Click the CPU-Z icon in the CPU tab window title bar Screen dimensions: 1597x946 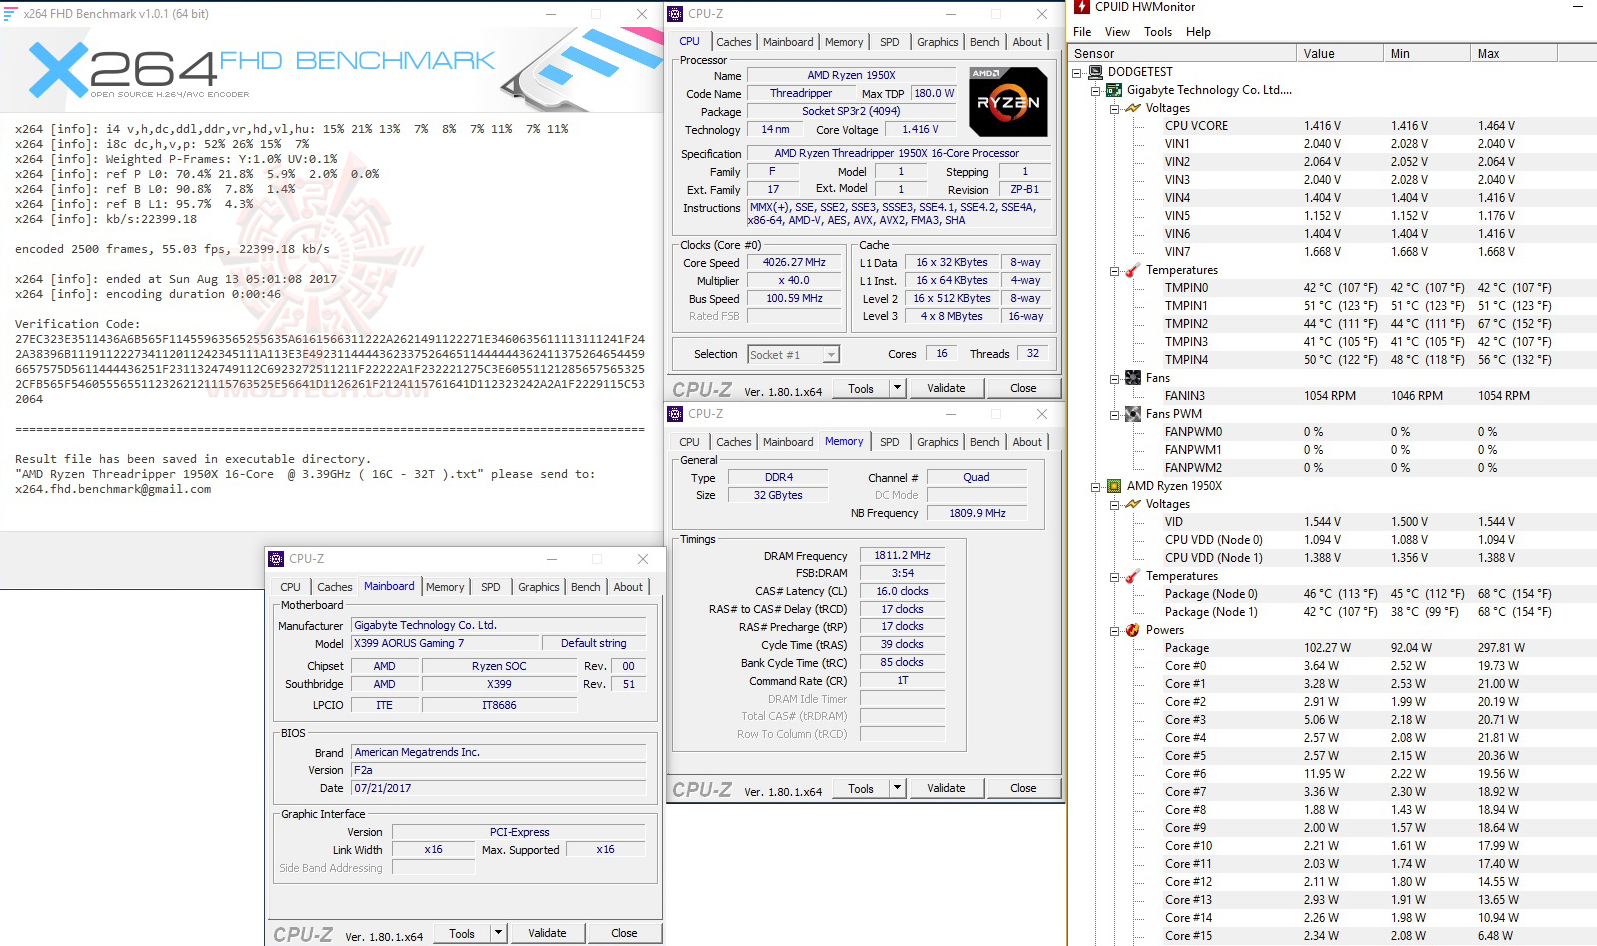point(675,14)
